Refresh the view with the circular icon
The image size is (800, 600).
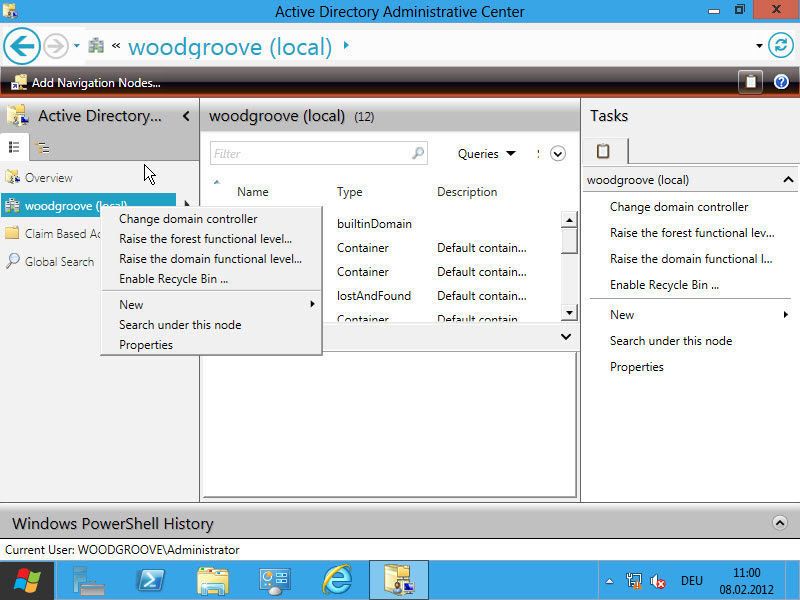tap(781, 46)
